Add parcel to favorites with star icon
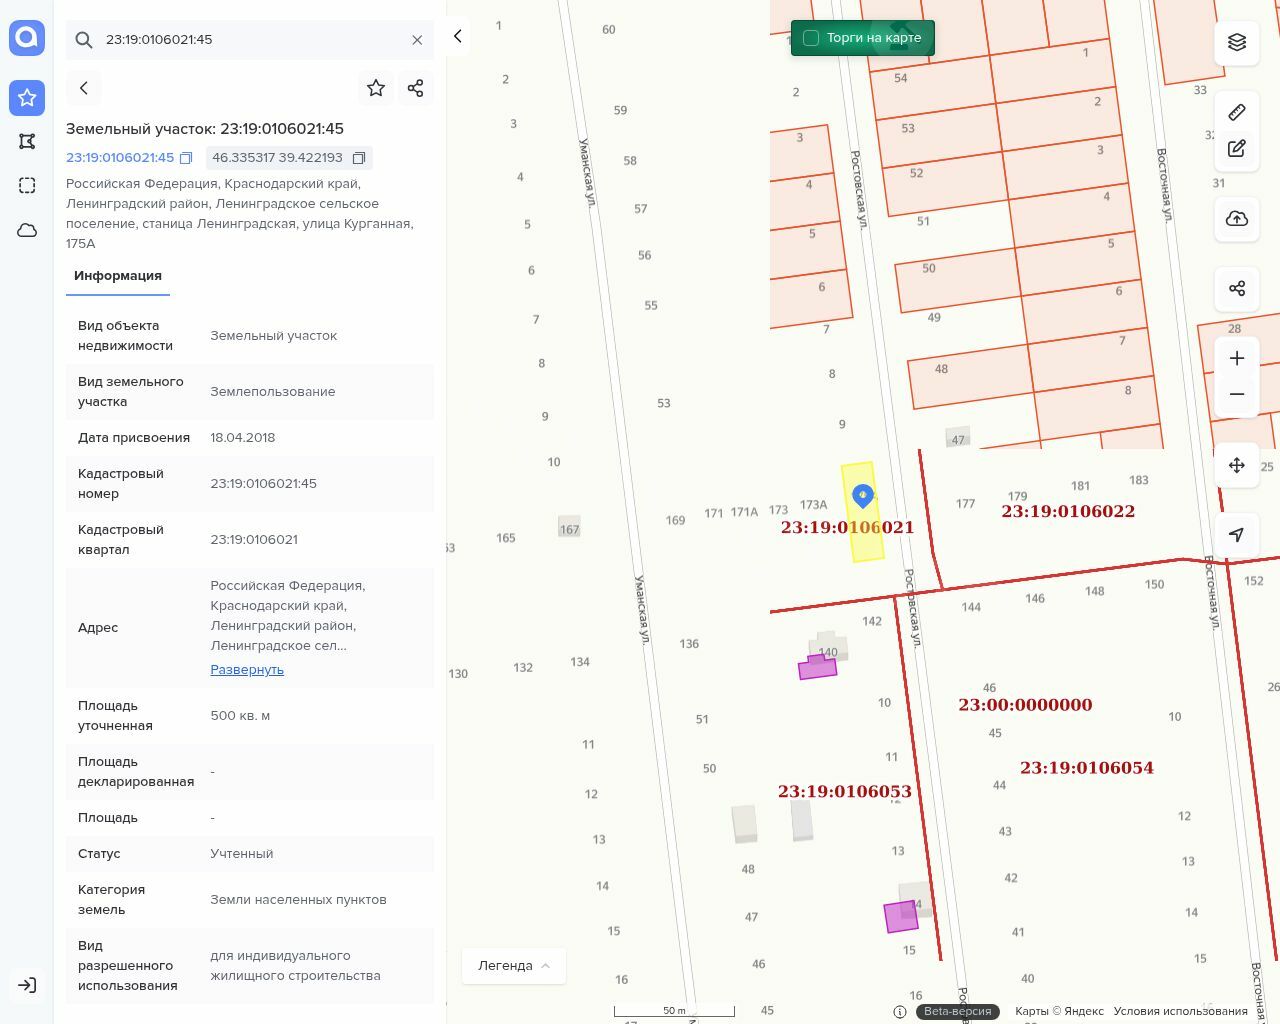 point(376,88)
